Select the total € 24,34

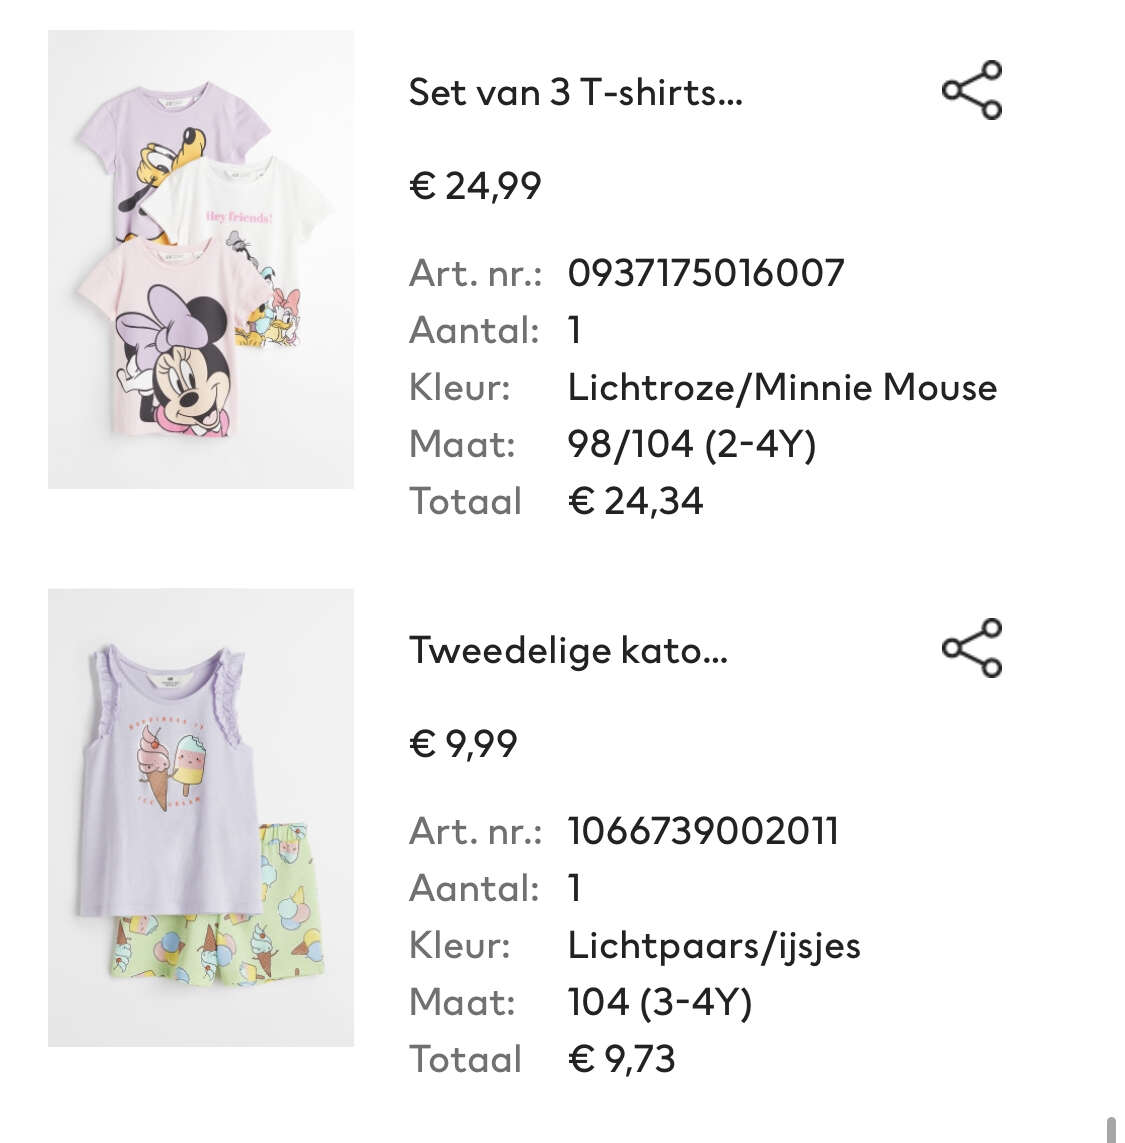[x=635, y=502]
